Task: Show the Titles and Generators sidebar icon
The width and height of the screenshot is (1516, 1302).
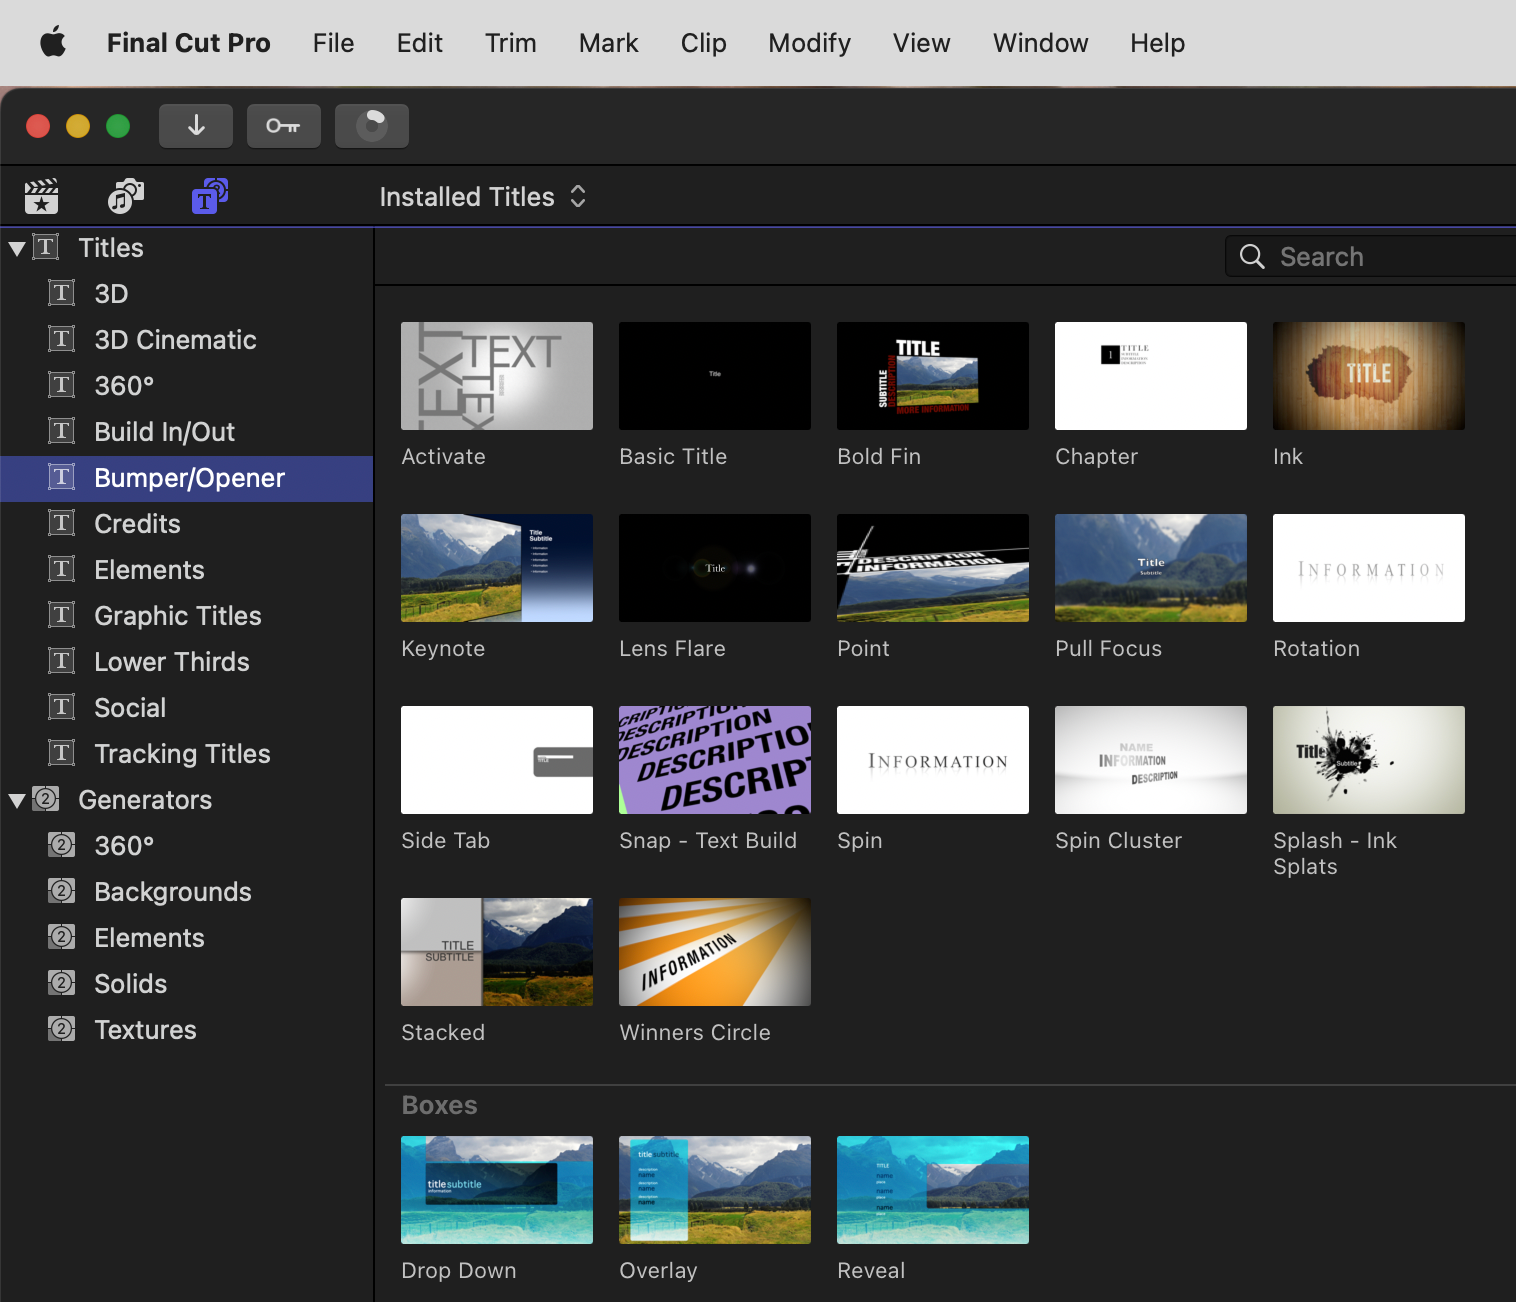Action: 210,196
